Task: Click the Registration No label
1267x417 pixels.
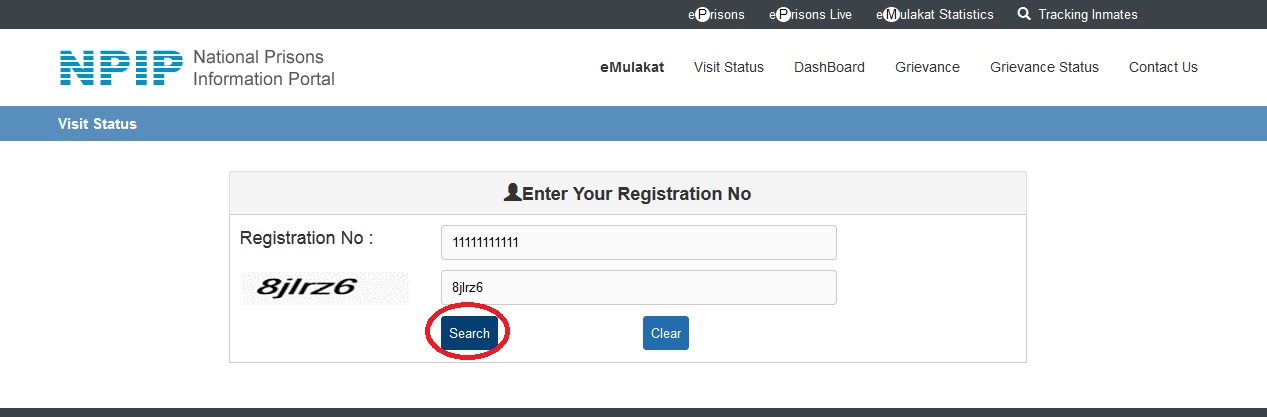Action: point(306,239)
